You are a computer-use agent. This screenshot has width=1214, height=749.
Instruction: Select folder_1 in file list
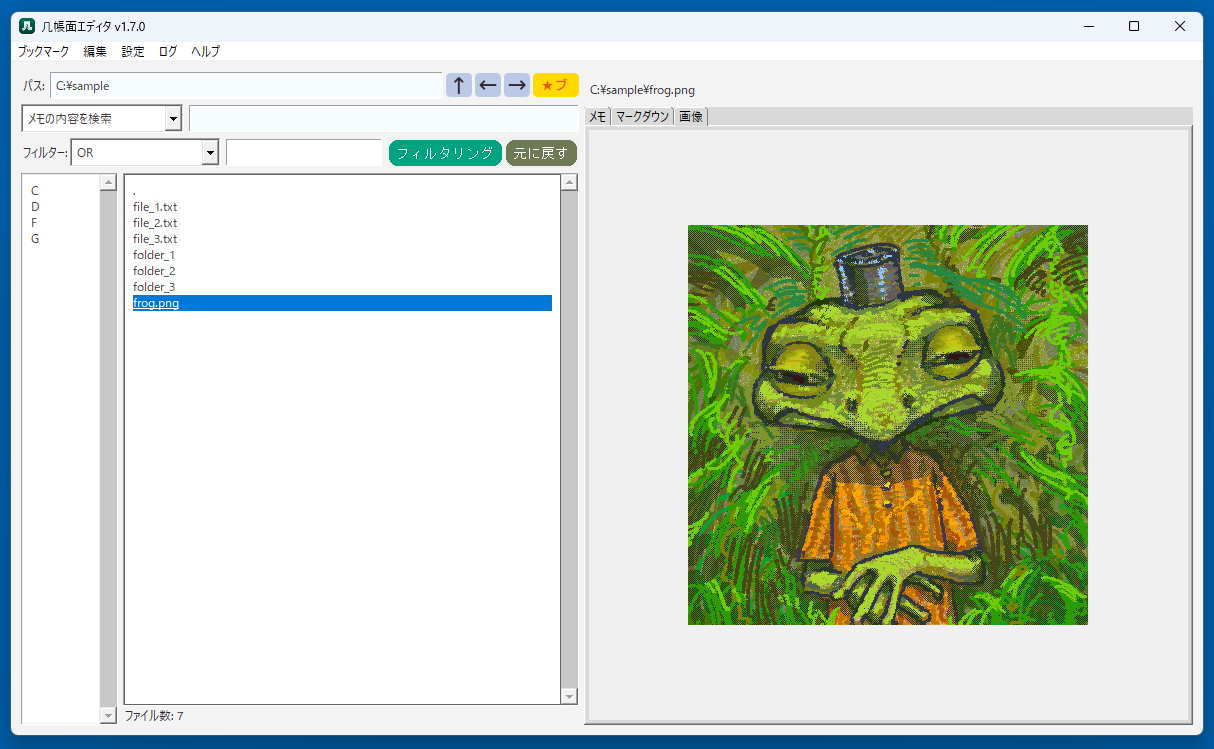(154, 255)
